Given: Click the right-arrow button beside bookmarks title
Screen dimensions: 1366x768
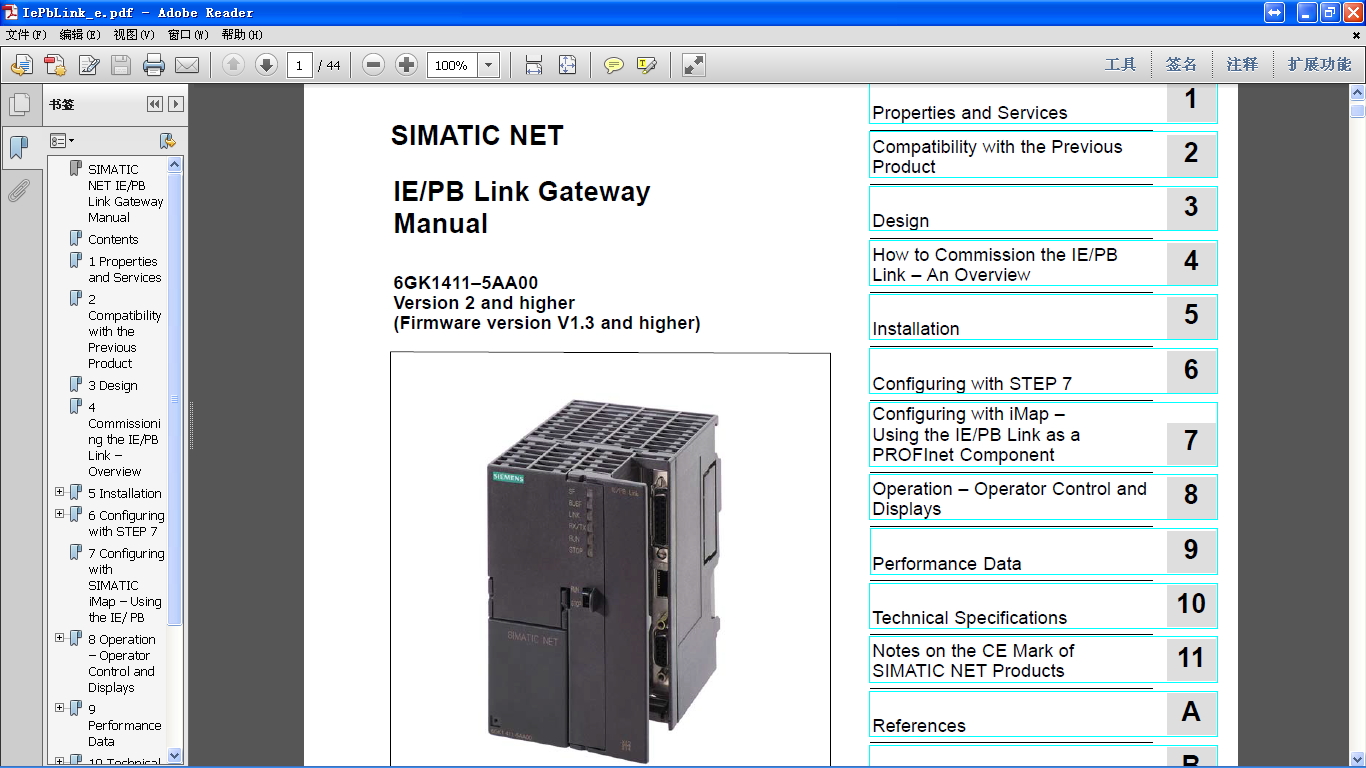Looking at the screenshot, I should pyautogui.click(x=176, y=104).
